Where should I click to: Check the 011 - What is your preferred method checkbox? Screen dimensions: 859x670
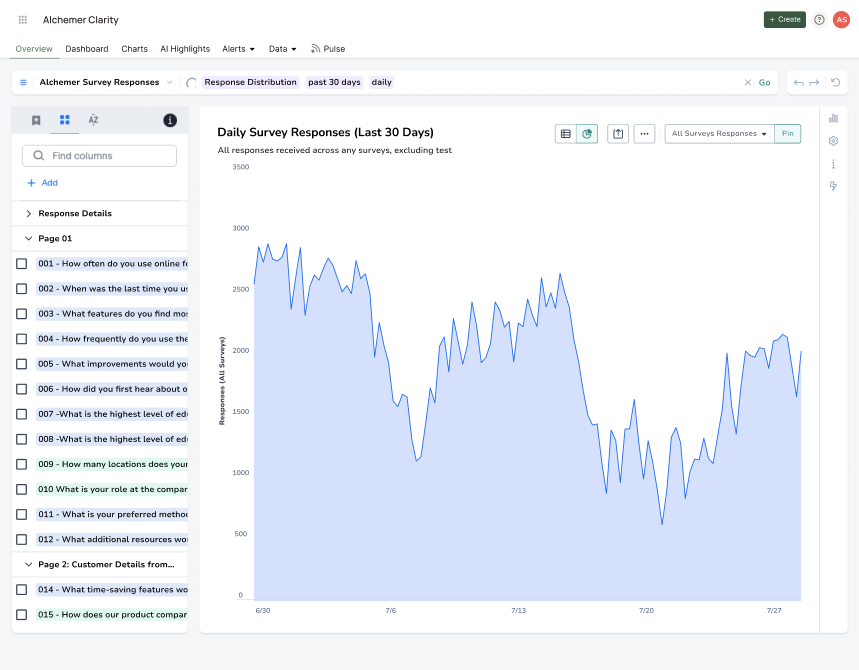[x=21, y=514]
